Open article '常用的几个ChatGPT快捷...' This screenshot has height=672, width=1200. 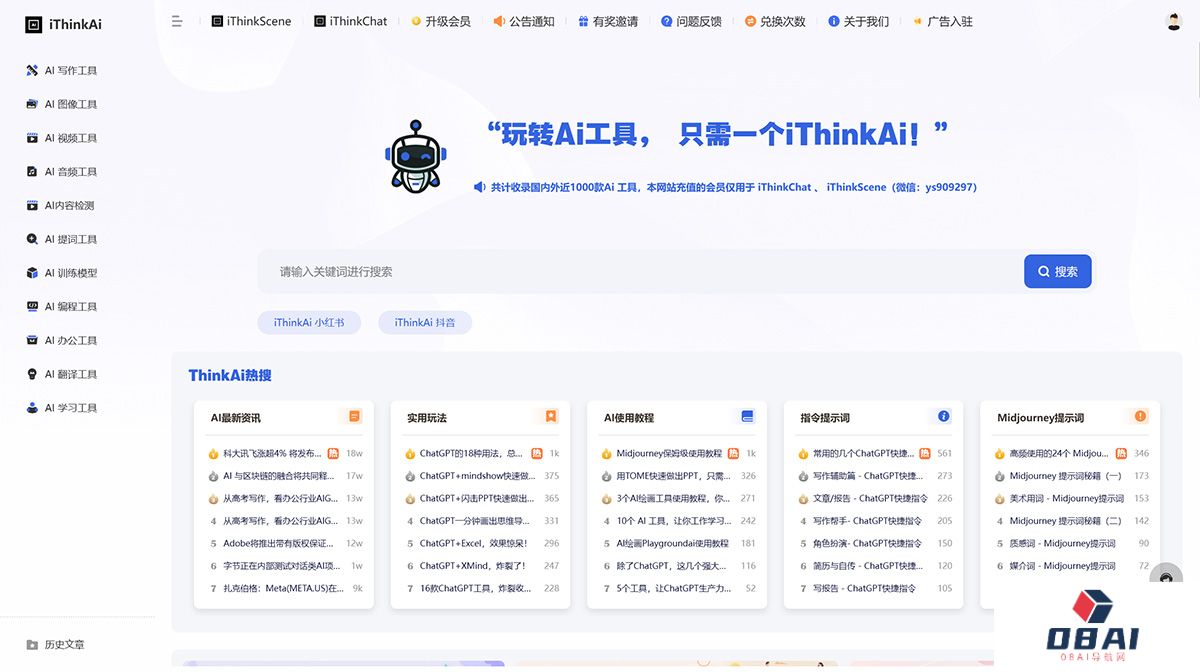point(864,454)
